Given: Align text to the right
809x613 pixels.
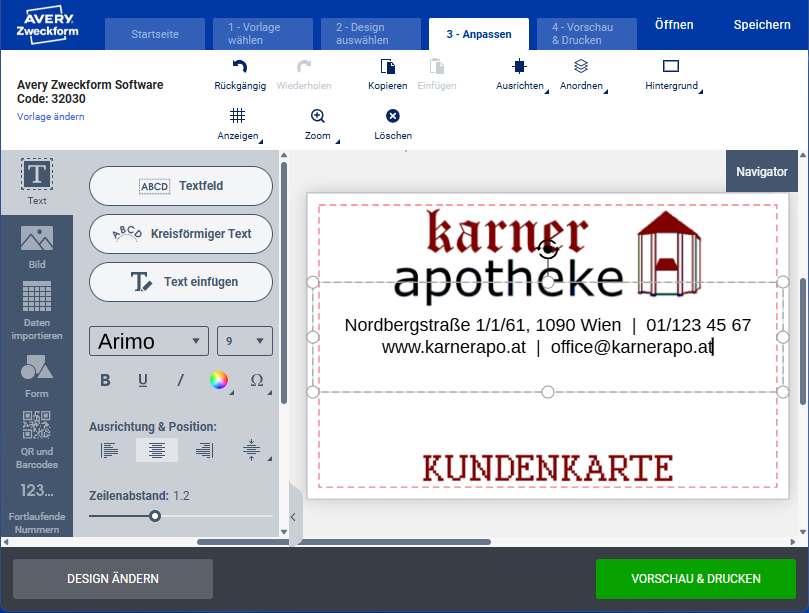Looking at the screenshot, I should pyautogui.click(x=204, y=450).
